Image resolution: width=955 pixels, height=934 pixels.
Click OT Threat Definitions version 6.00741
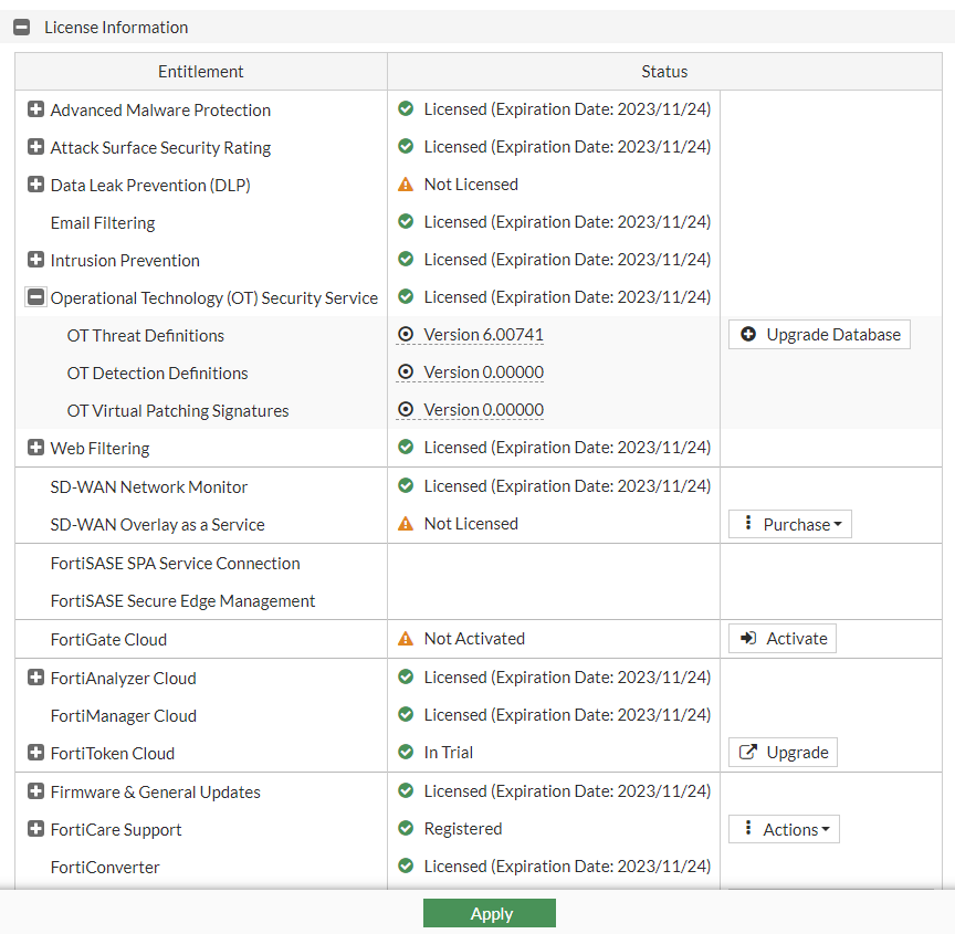(483, 335)
